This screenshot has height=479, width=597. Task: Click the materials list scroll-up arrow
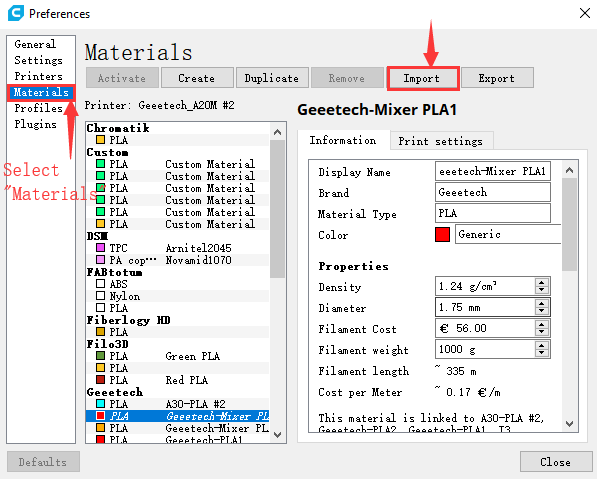(278, 132)
